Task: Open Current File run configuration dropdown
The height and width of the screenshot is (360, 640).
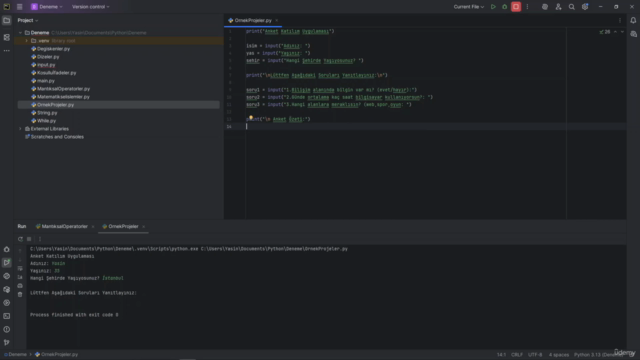Action: point(469,7)
